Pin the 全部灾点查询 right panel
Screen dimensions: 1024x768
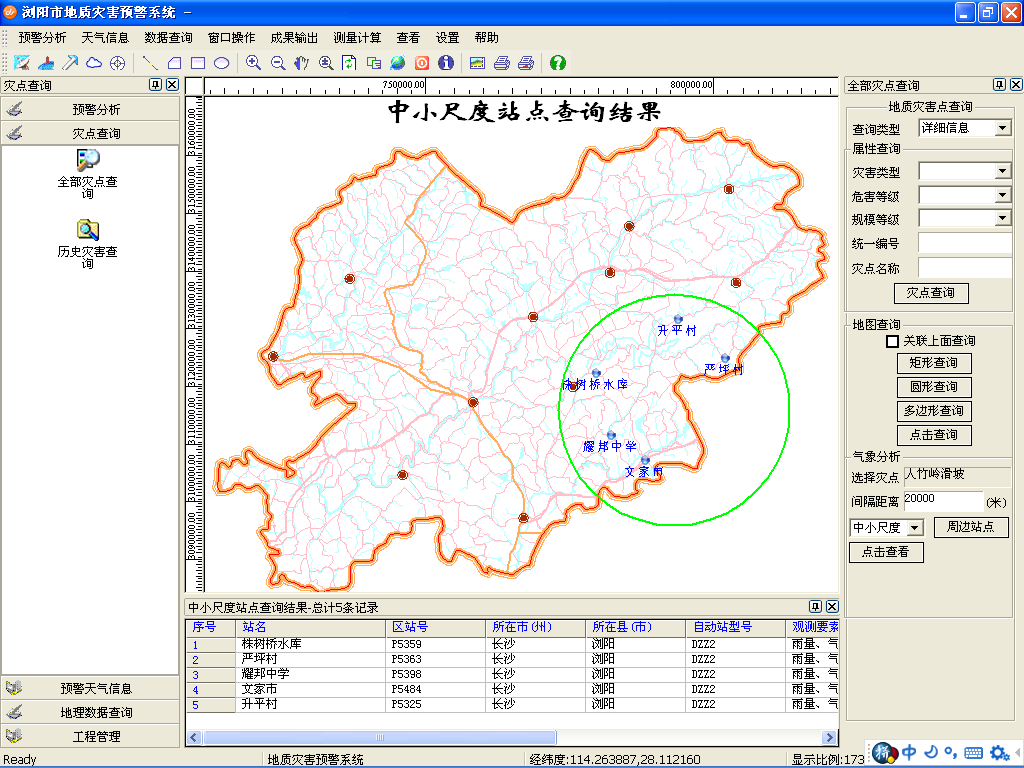click(x=998, y=85)
